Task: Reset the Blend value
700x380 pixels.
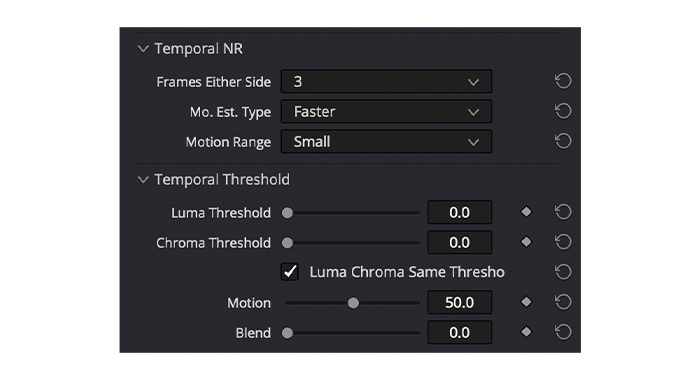Action: (563, 332)
